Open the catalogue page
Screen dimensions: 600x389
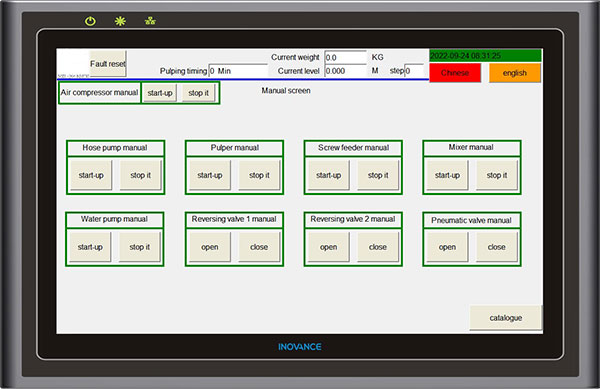coord(505,318)
